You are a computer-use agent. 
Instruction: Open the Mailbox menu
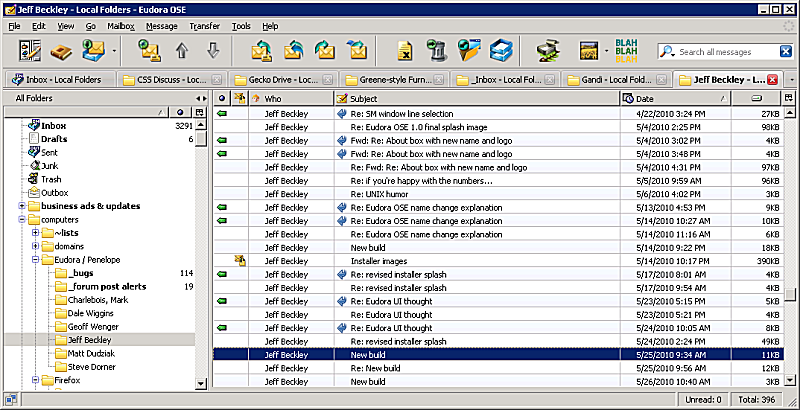121,25
